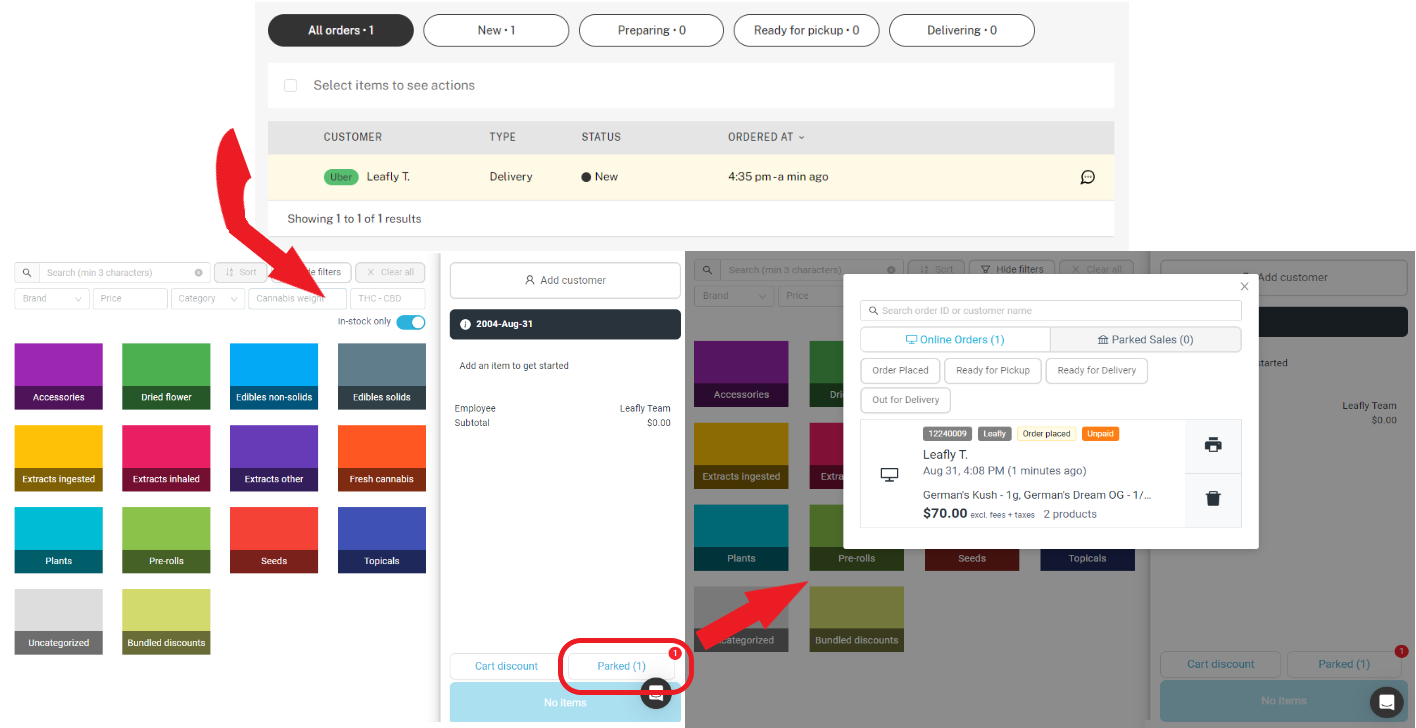Screen dimensions: 1416x728
Task: Click the magnifier icon in the undimmed product search
Action: click(x=26, y=272)
